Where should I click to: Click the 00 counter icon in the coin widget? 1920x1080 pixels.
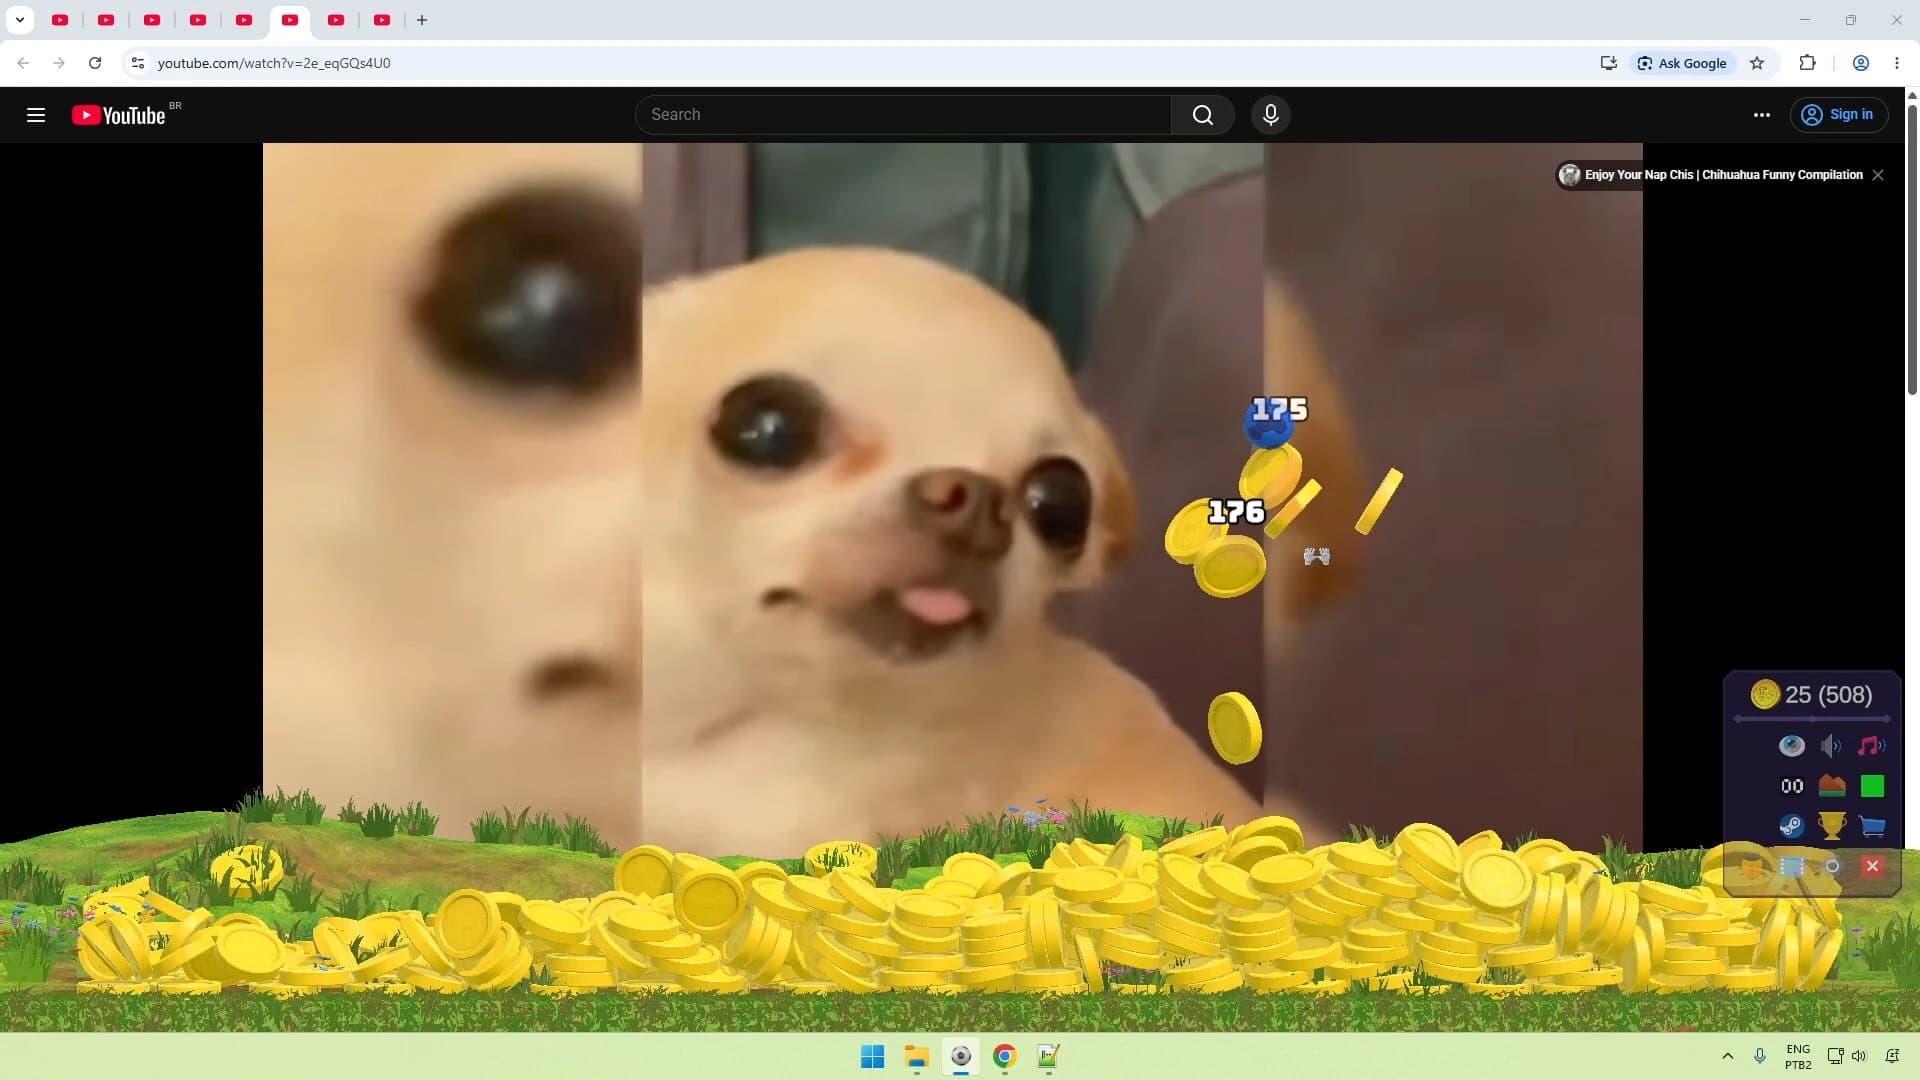(1792, 786)
